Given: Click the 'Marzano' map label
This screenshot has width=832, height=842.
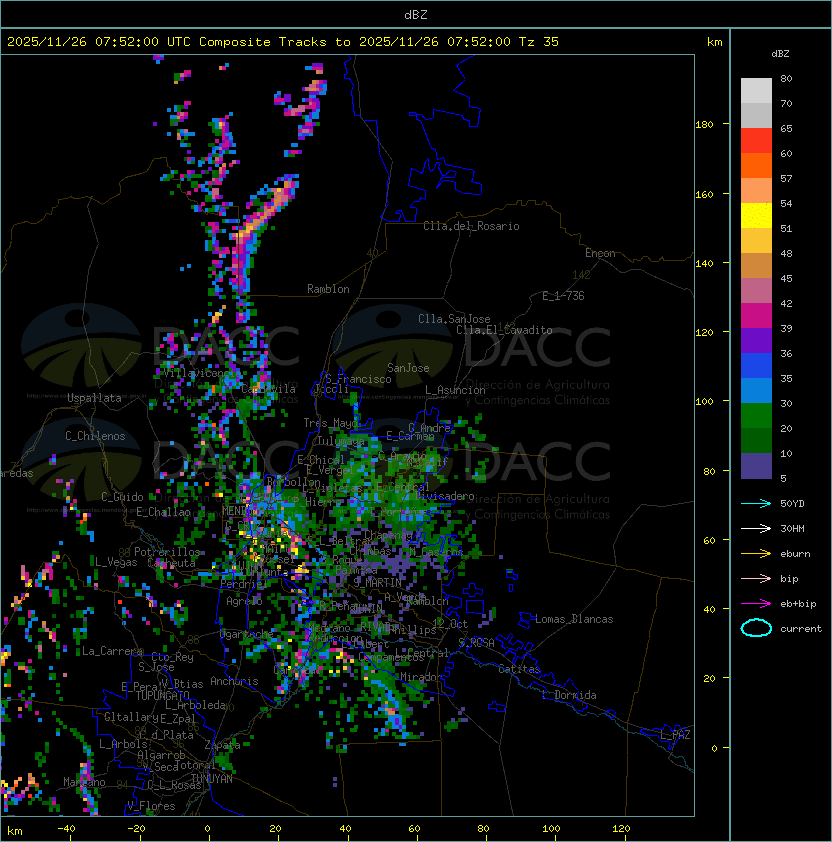Looking at the screenshot, I should [84, 782].
